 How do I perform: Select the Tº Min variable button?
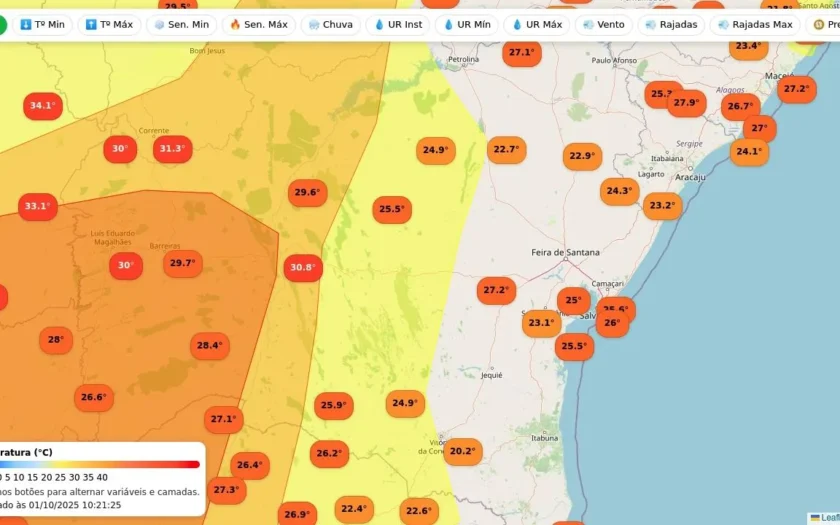(x=41, y=25)
